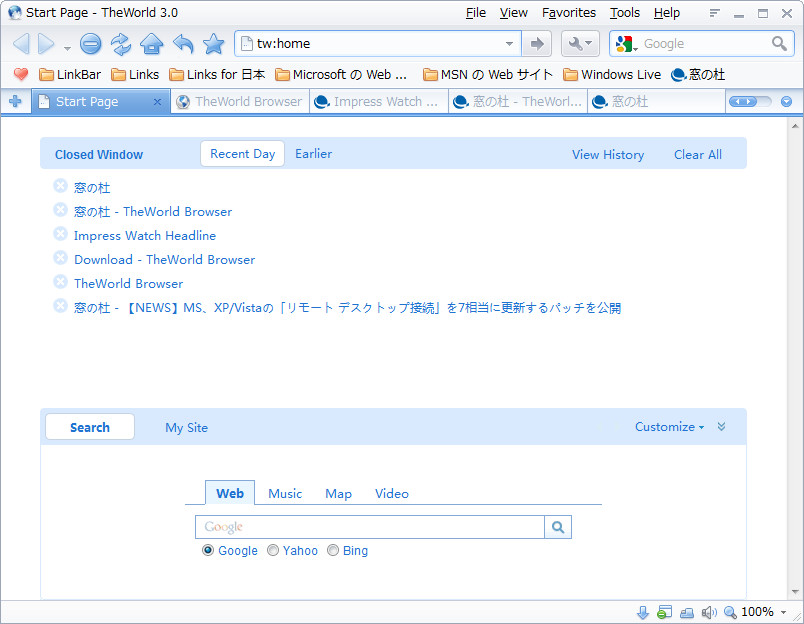Click the red heart favorites icon
Screen dimensions: 804x624
[x=21, y=75]
